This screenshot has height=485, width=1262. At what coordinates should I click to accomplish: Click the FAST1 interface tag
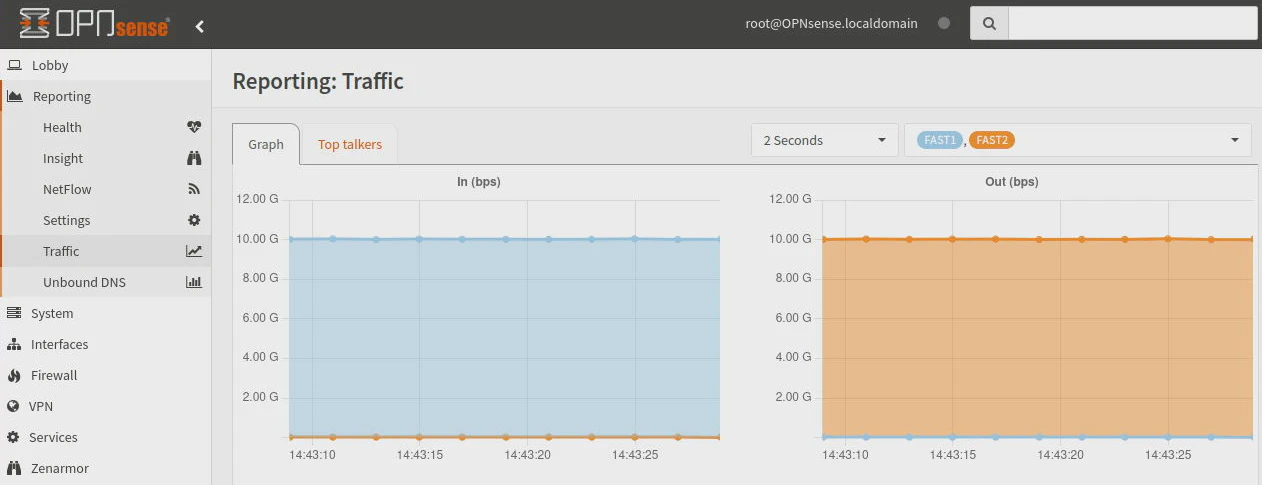941,140
